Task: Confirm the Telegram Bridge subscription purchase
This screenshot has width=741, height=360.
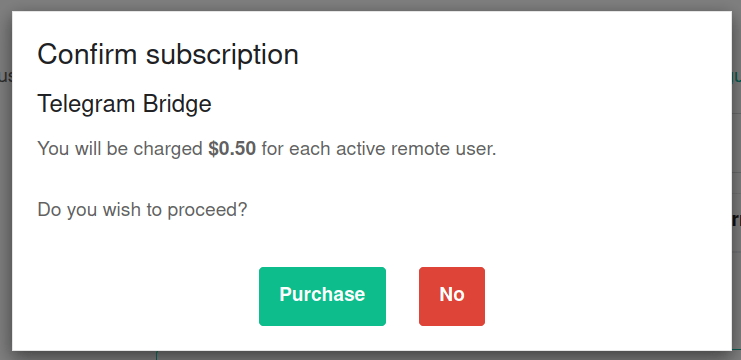Action: click(x=322, y=296)
